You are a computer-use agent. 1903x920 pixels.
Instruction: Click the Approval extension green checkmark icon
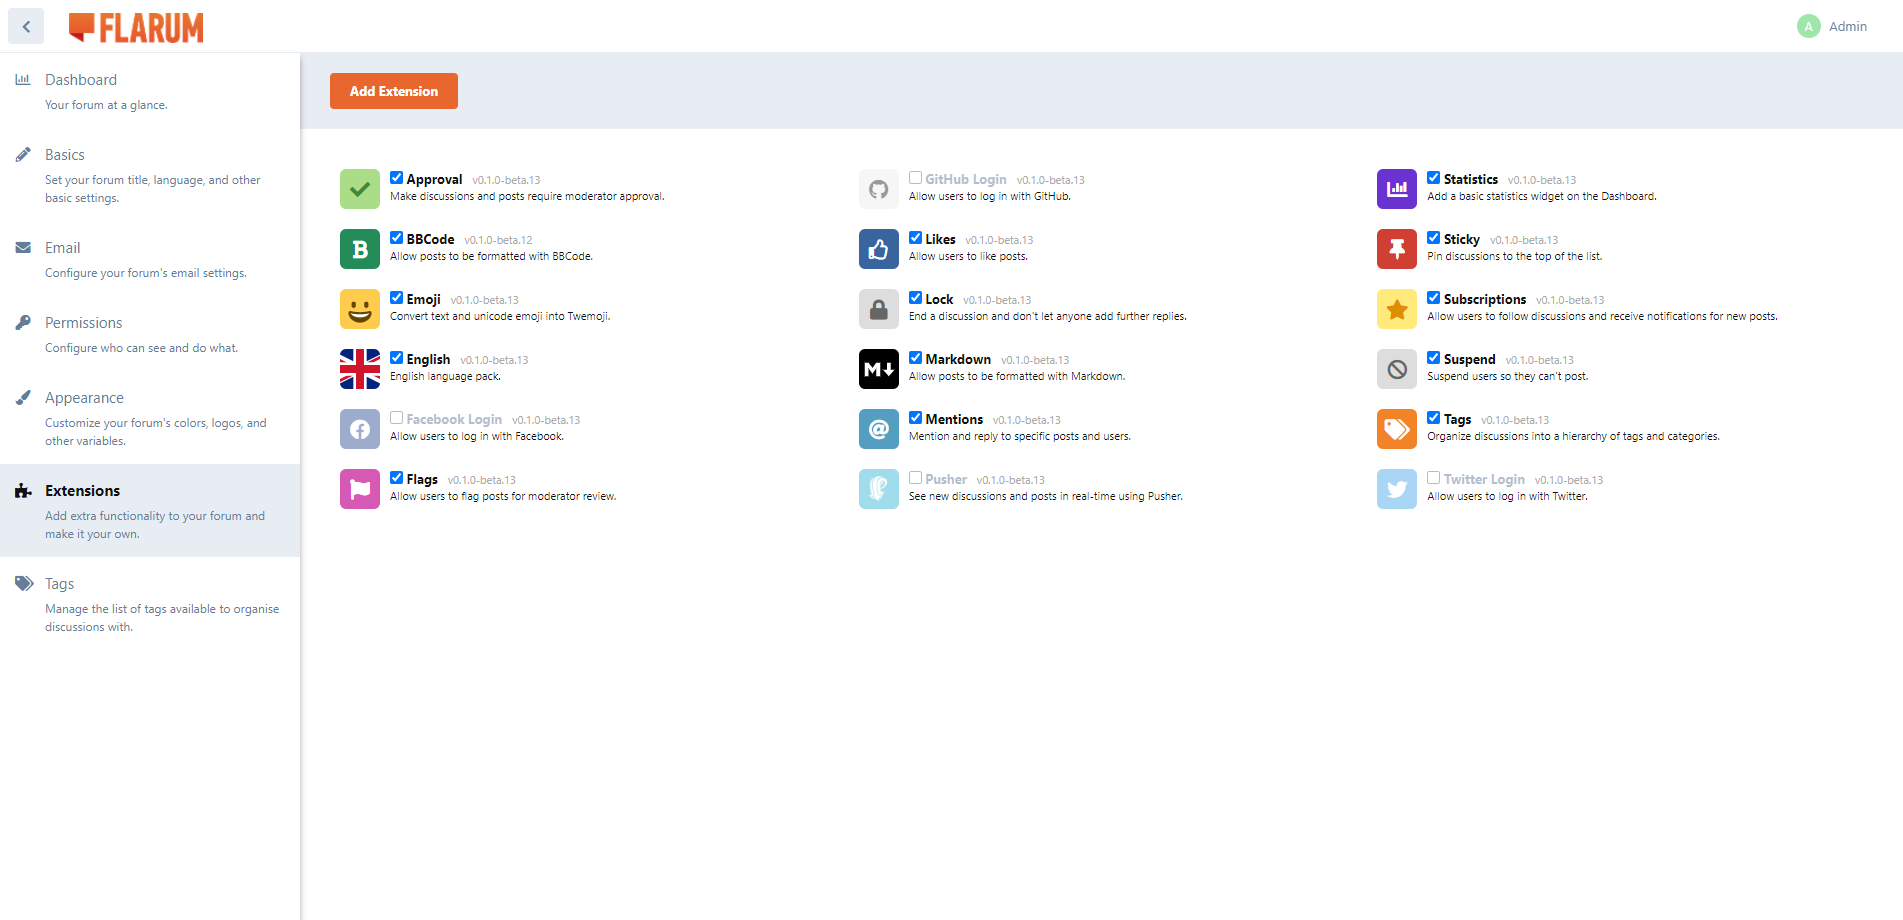(x=360, y=189)
